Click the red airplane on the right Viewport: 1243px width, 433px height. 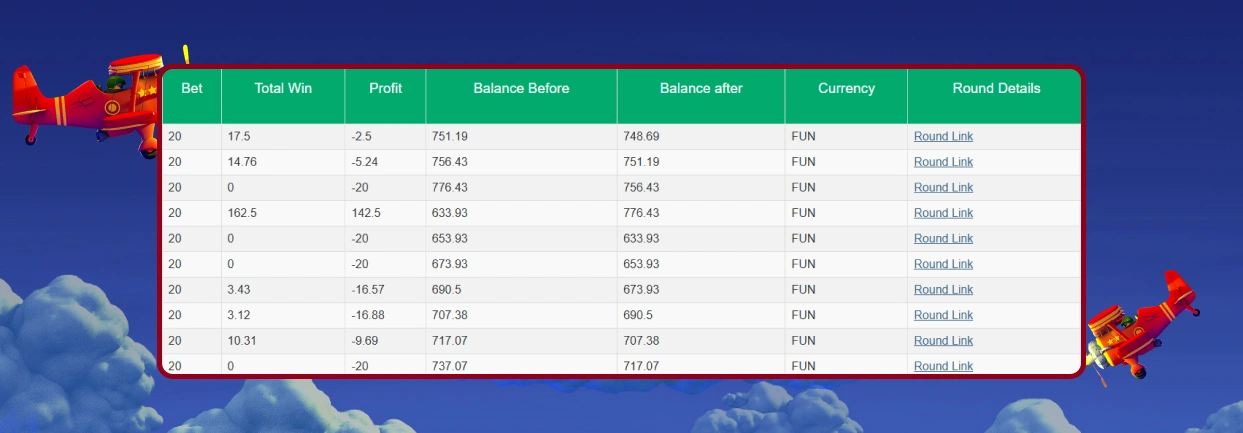[1141, 325]
